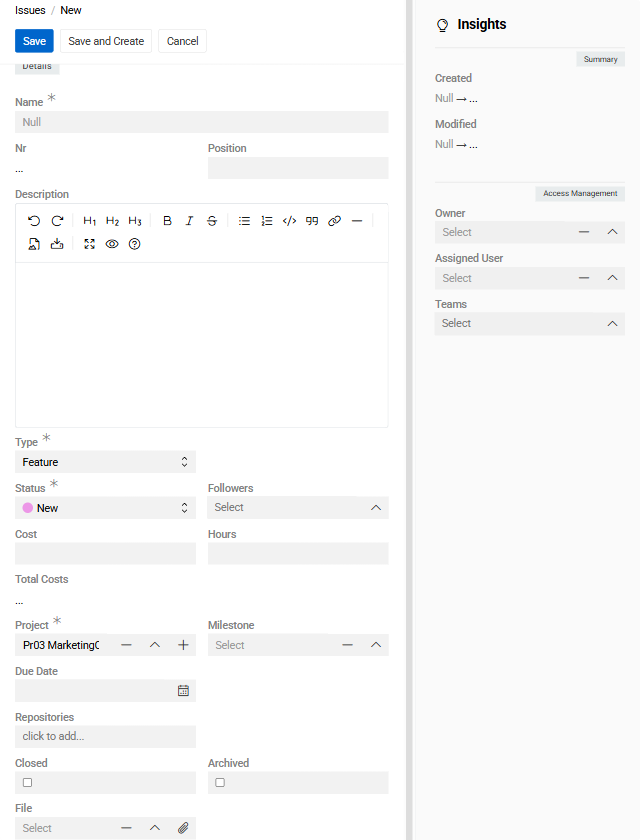This screenshot has width=640, height=840.
Task: Add new Project with plus icon
Action: (183, 645)
